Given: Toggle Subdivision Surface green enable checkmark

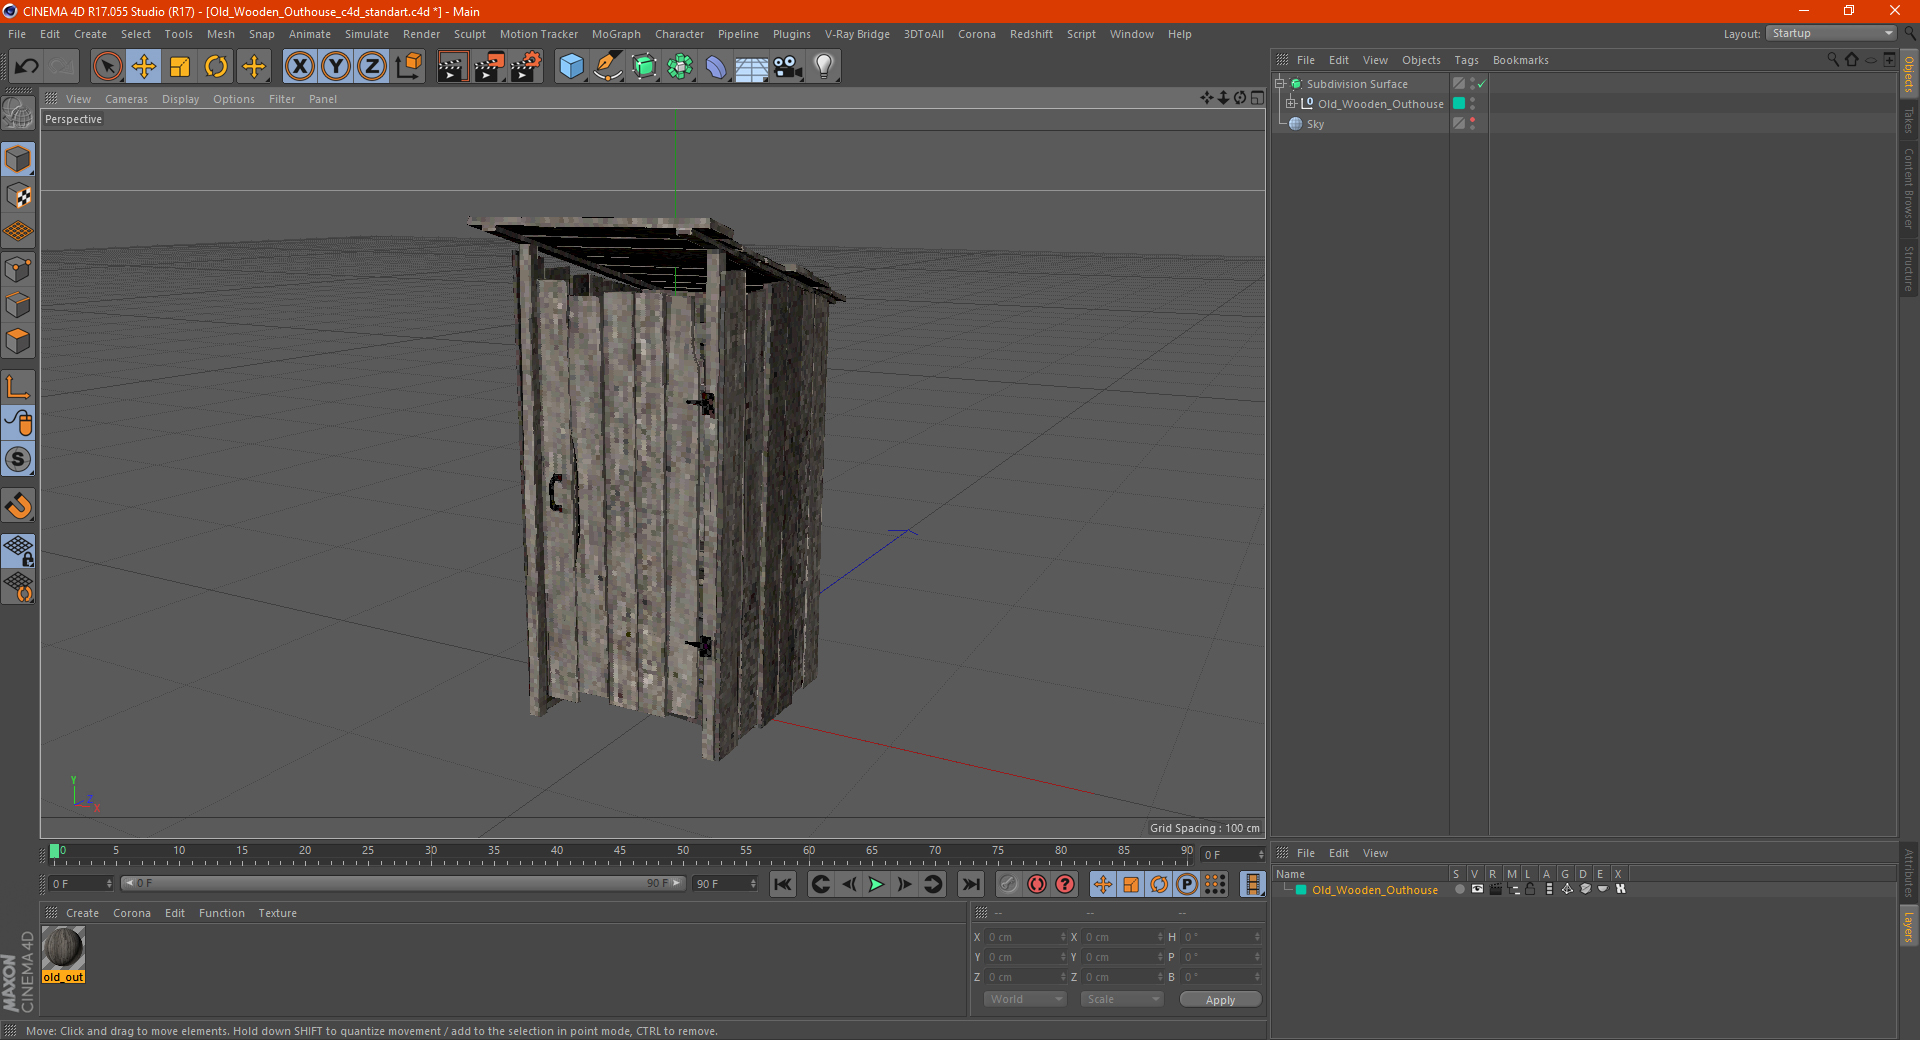Looking at the screenshot, I should 1481,84.
